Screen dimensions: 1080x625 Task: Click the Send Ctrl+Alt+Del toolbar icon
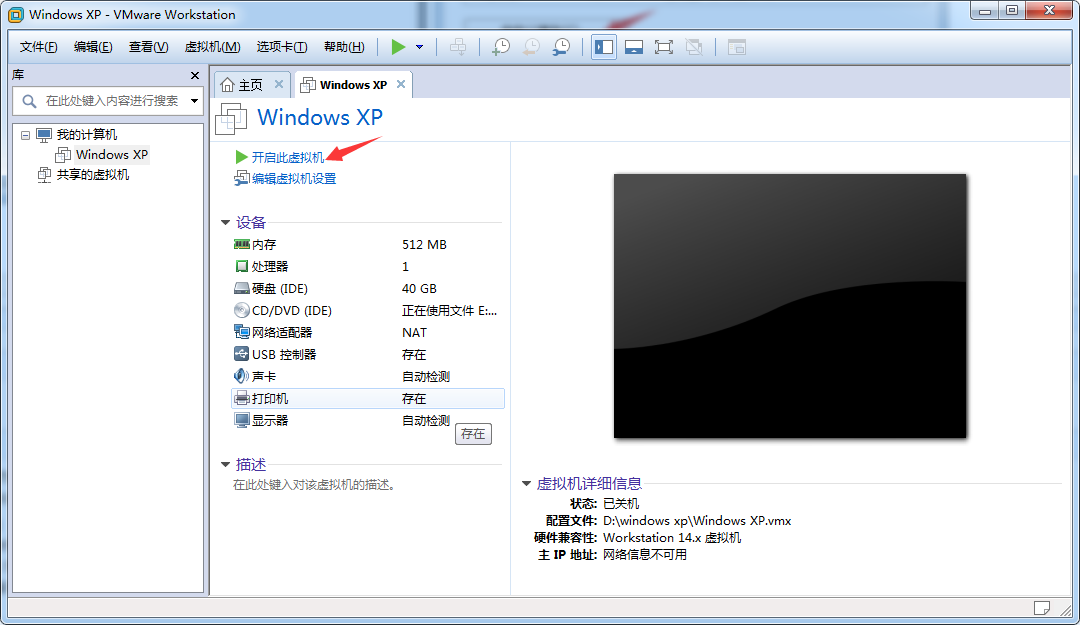tap(458, 47)
